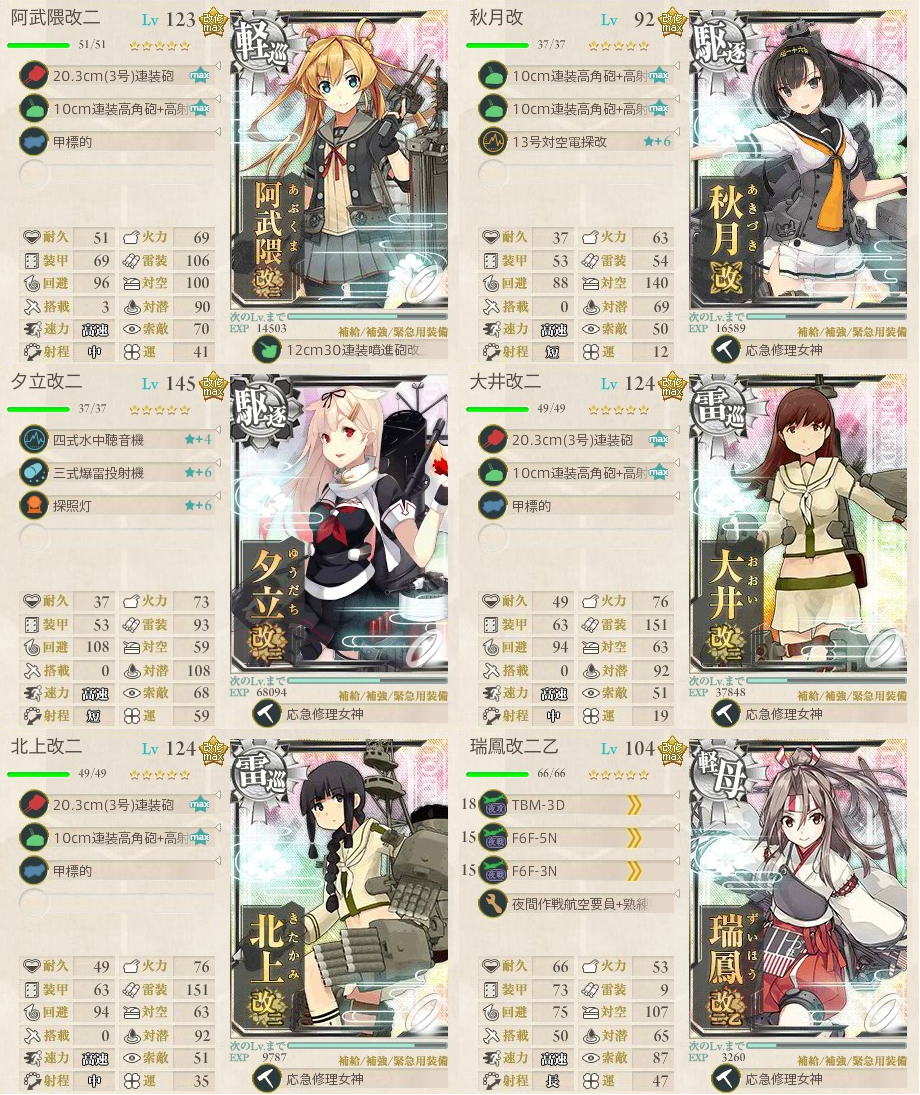Select the 甲標的 midget sub icon on 阿武隈改二
Viewport: 920px width, 1095px height.
click(x=34, y=142)
